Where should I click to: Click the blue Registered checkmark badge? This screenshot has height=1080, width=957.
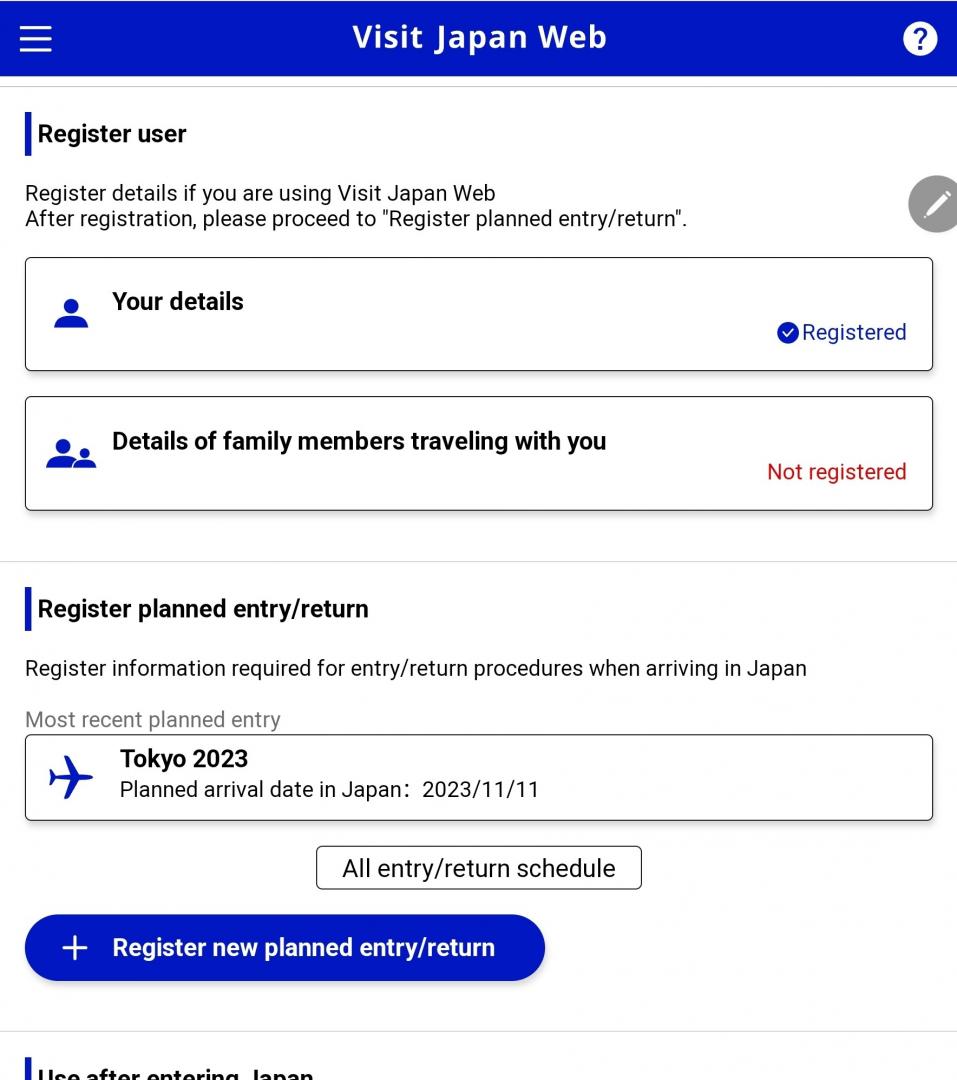tap(789, 332)
